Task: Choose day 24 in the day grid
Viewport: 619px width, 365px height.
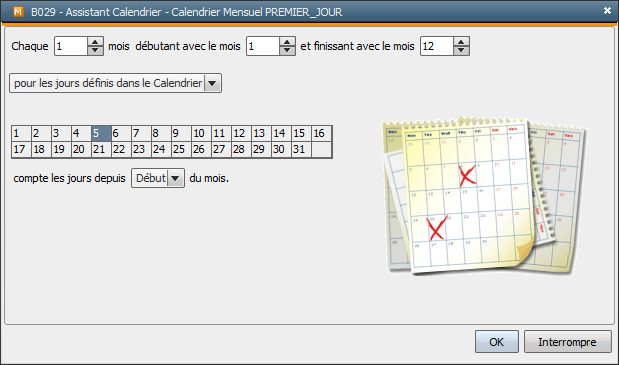Action: (x=161, y=149)
